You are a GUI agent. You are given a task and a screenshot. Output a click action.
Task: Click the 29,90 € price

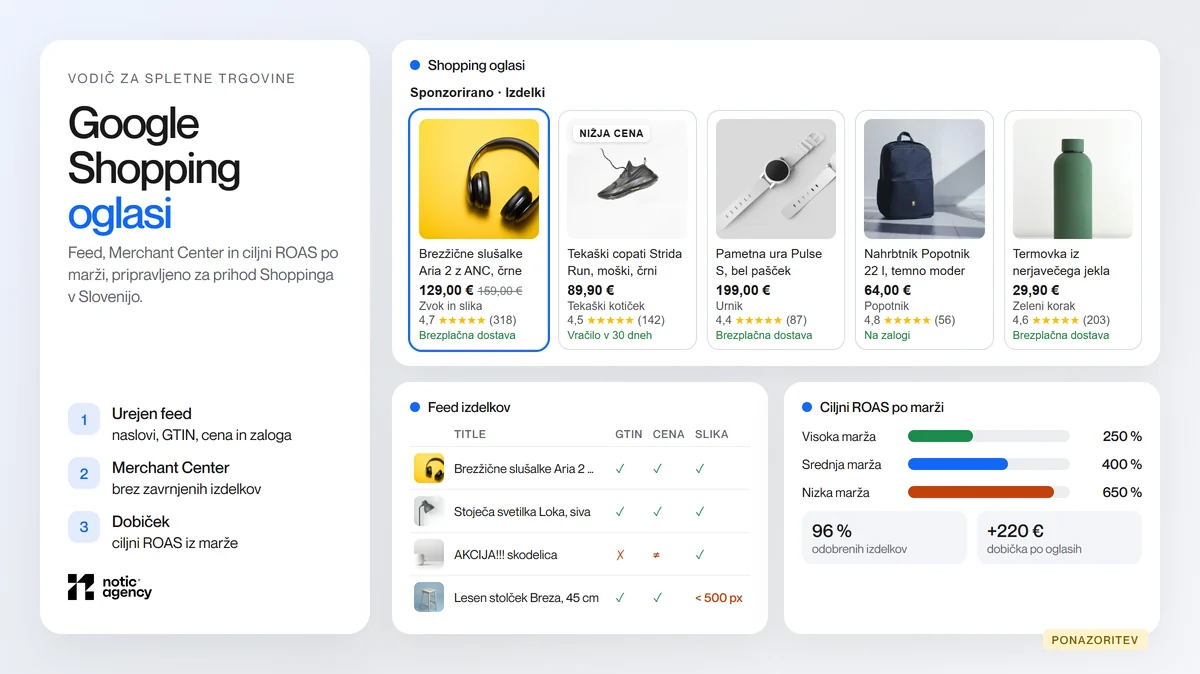pos(1037,290)
